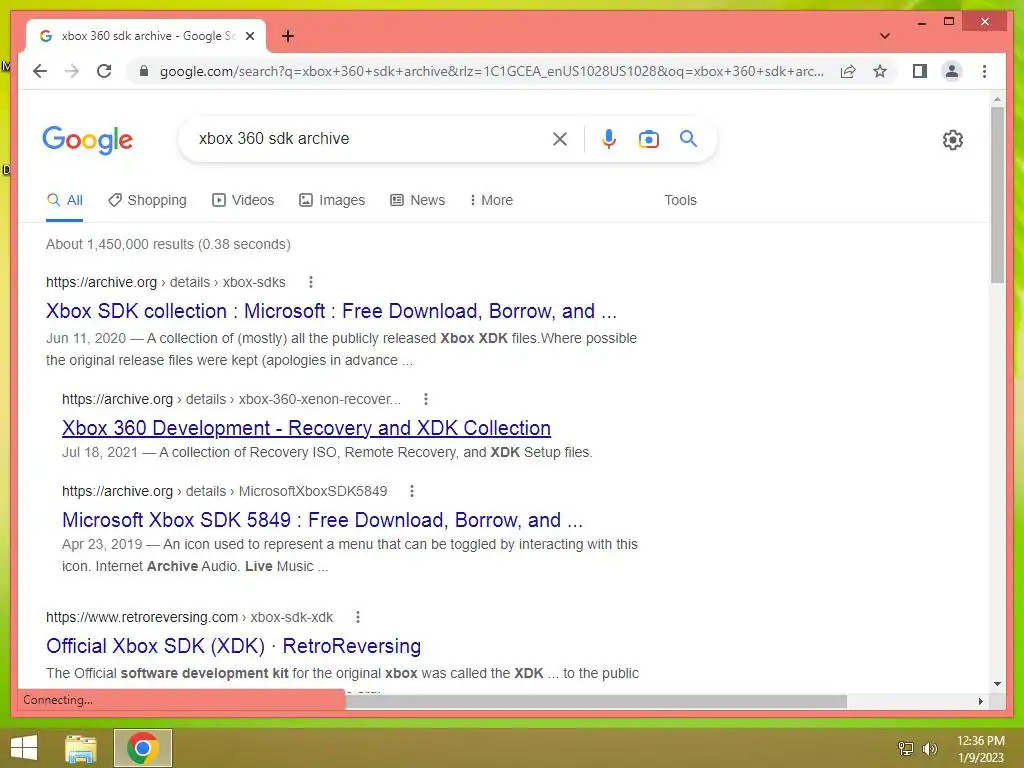Reload the current page
This screenshot has width=1024, height=768.
[x=104, y=71]
